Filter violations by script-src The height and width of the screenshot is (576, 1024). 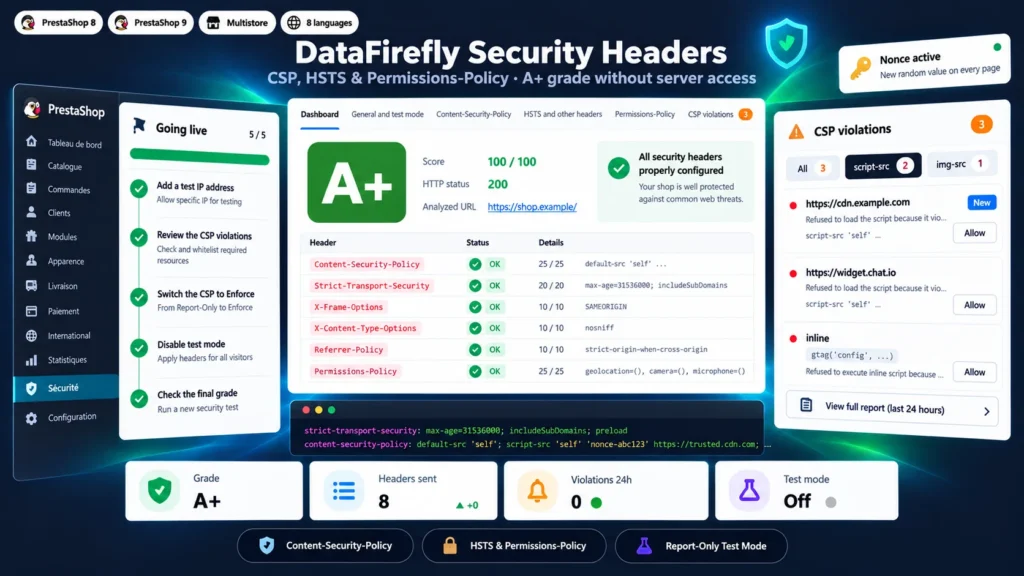point(882,167)
